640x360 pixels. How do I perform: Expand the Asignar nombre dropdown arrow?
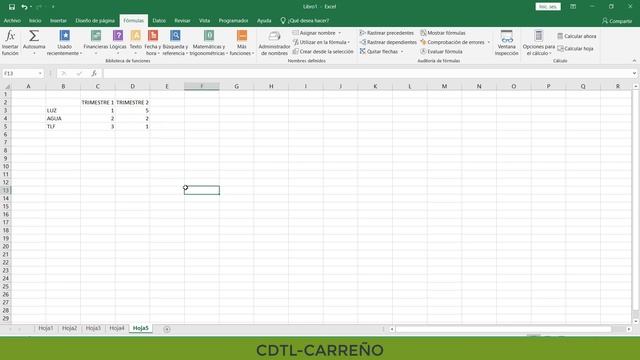click(340, 33)
